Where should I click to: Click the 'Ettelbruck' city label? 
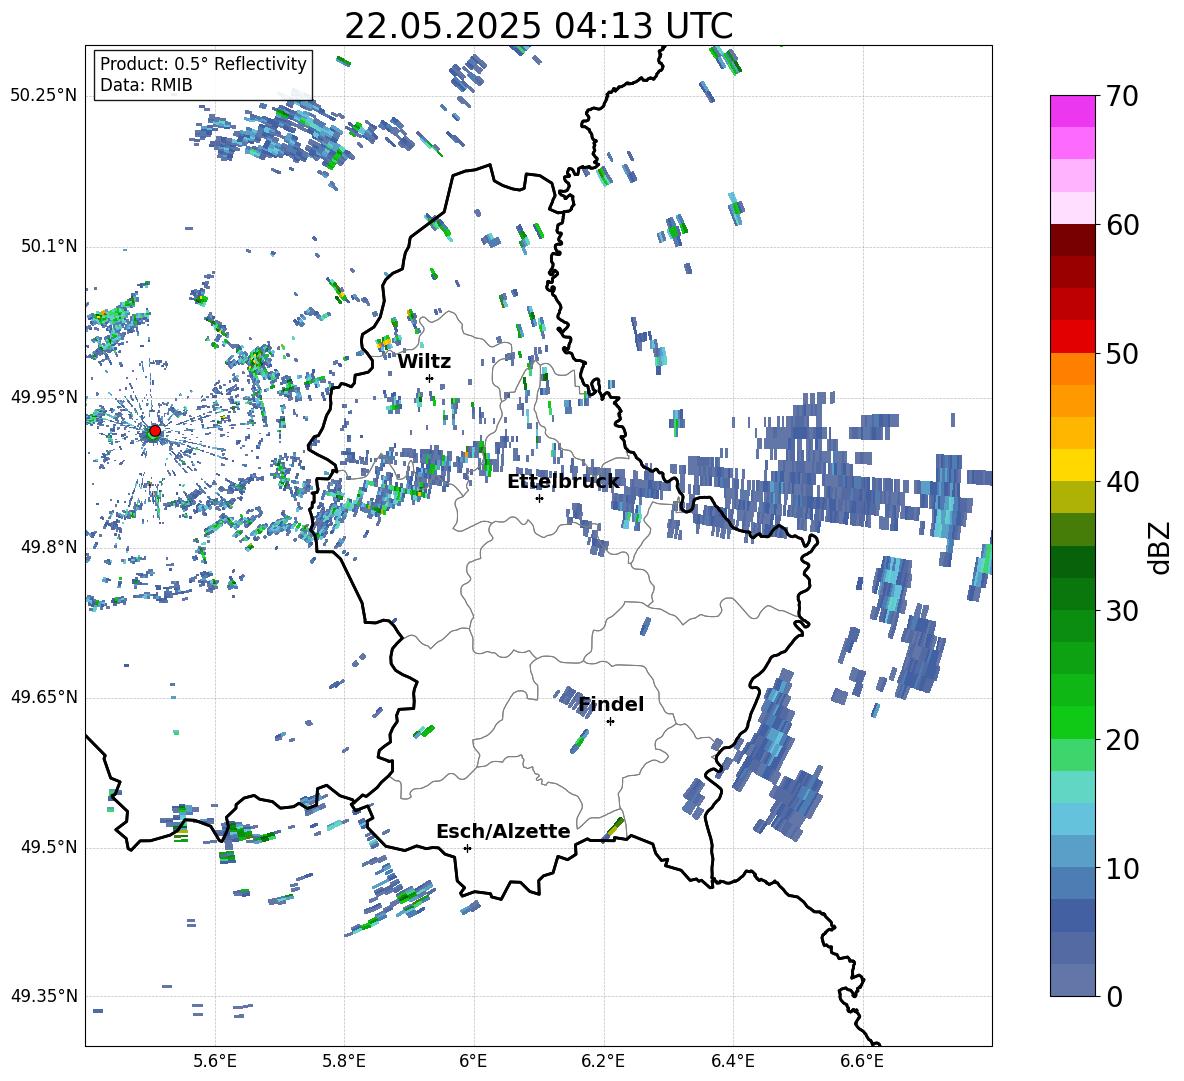(x=563, y=481)
